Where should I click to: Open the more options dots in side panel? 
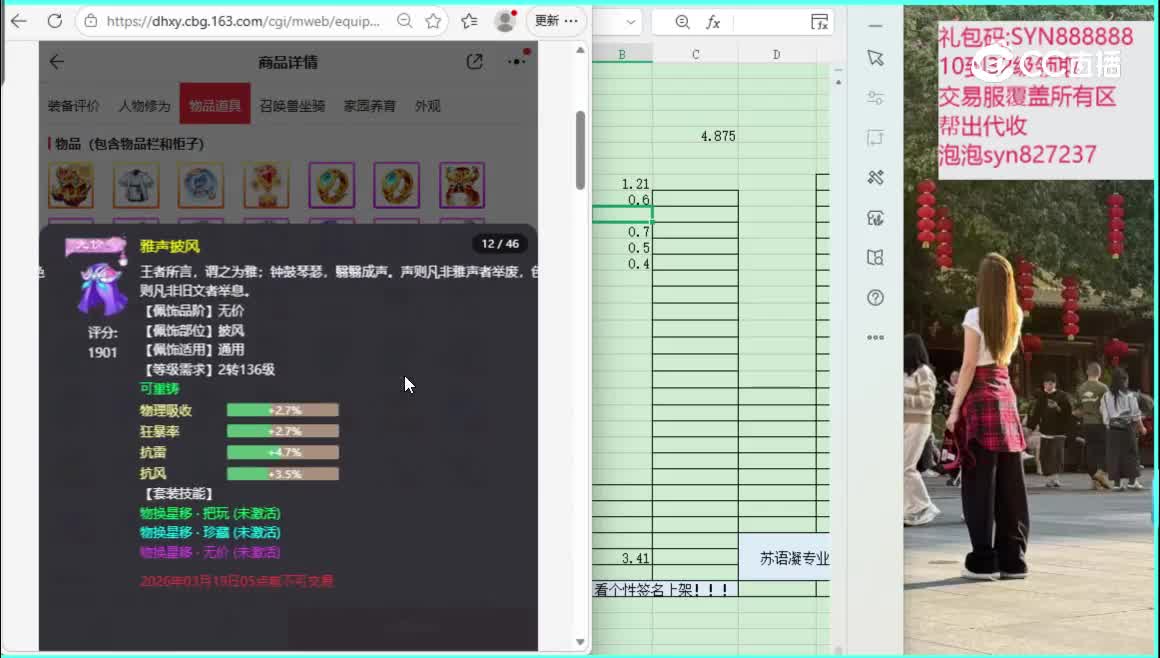875,338
